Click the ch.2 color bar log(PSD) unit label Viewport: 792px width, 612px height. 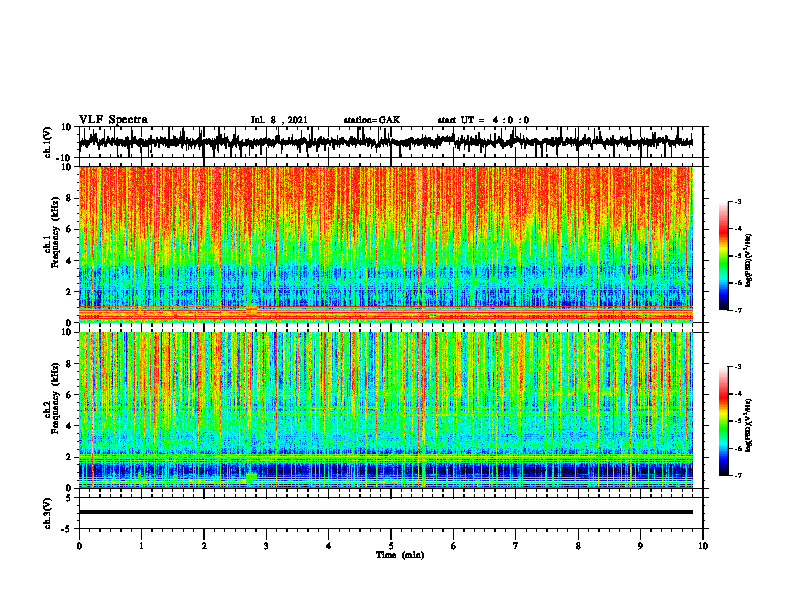point(749,425)
